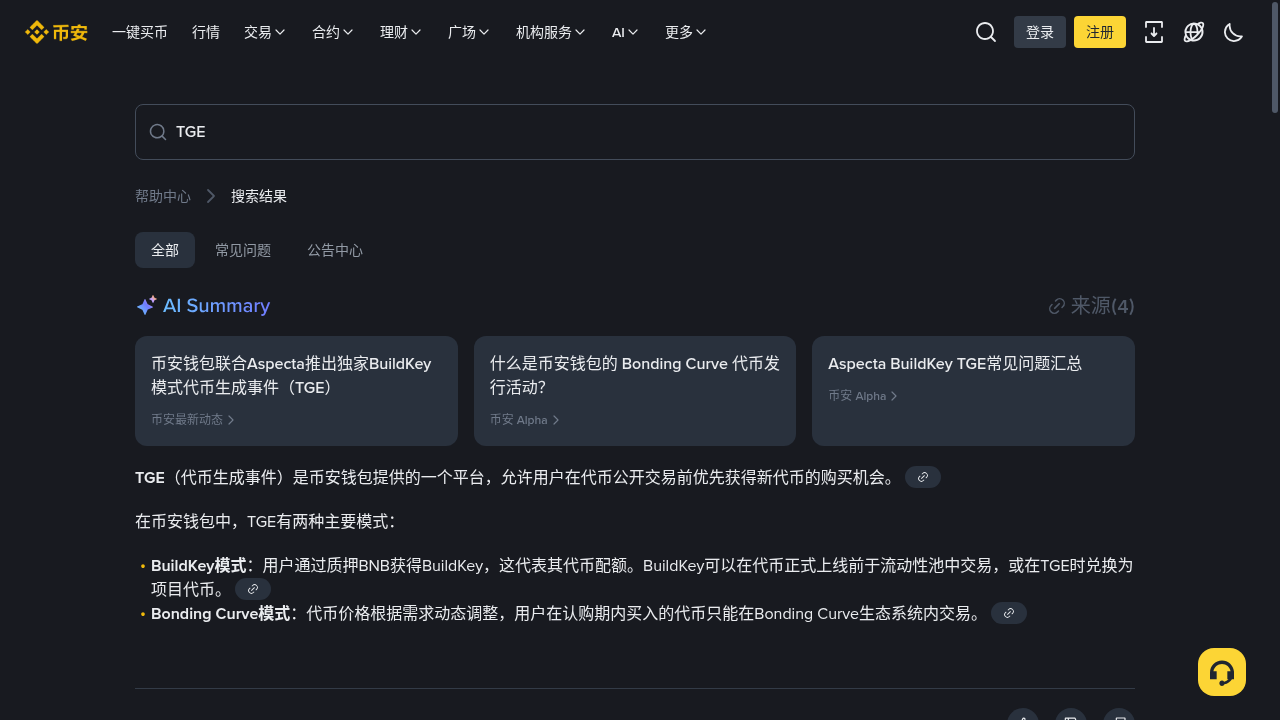Open the language globe icon

pyautogui.click(x=1194, y=32)
